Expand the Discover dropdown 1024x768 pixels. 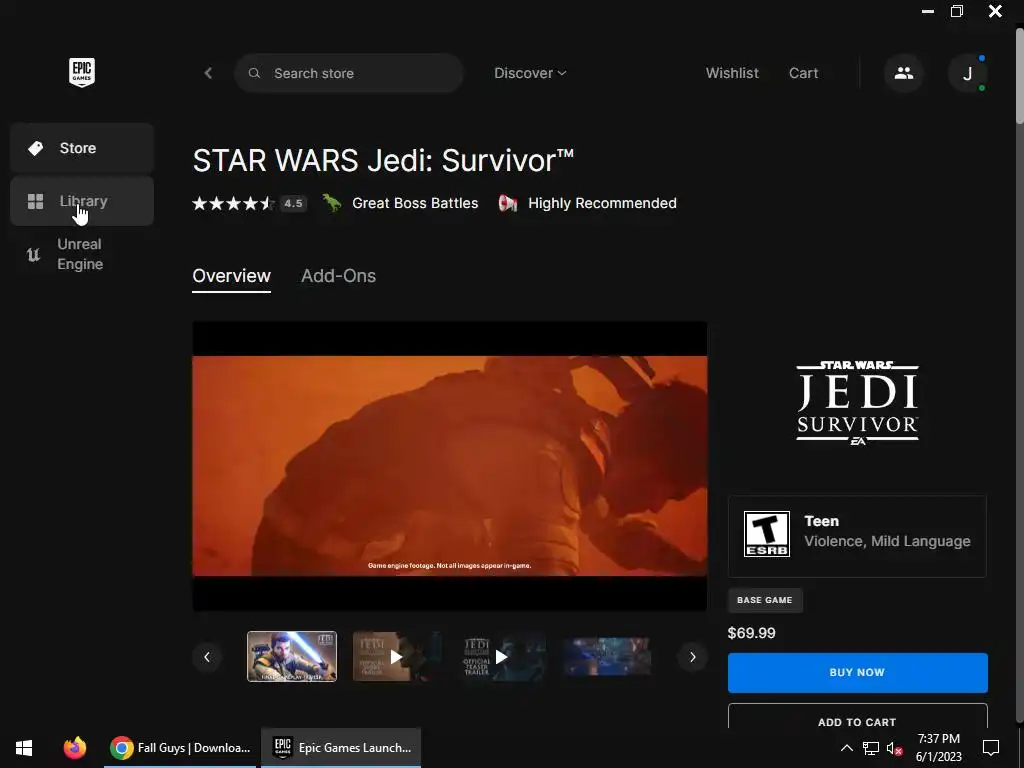[x=530, y=73]
